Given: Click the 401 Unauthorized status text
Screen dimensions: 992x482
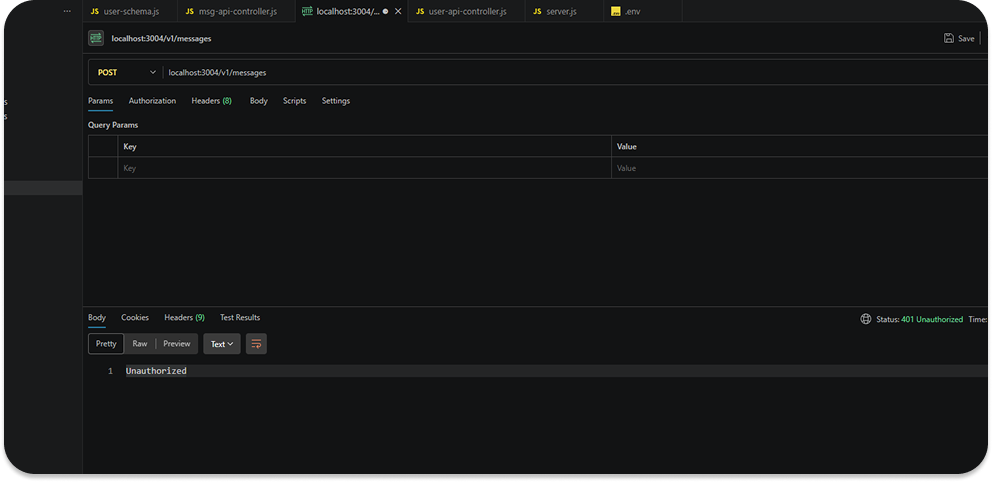Looking at the screenshot, I should click(932, 319).
